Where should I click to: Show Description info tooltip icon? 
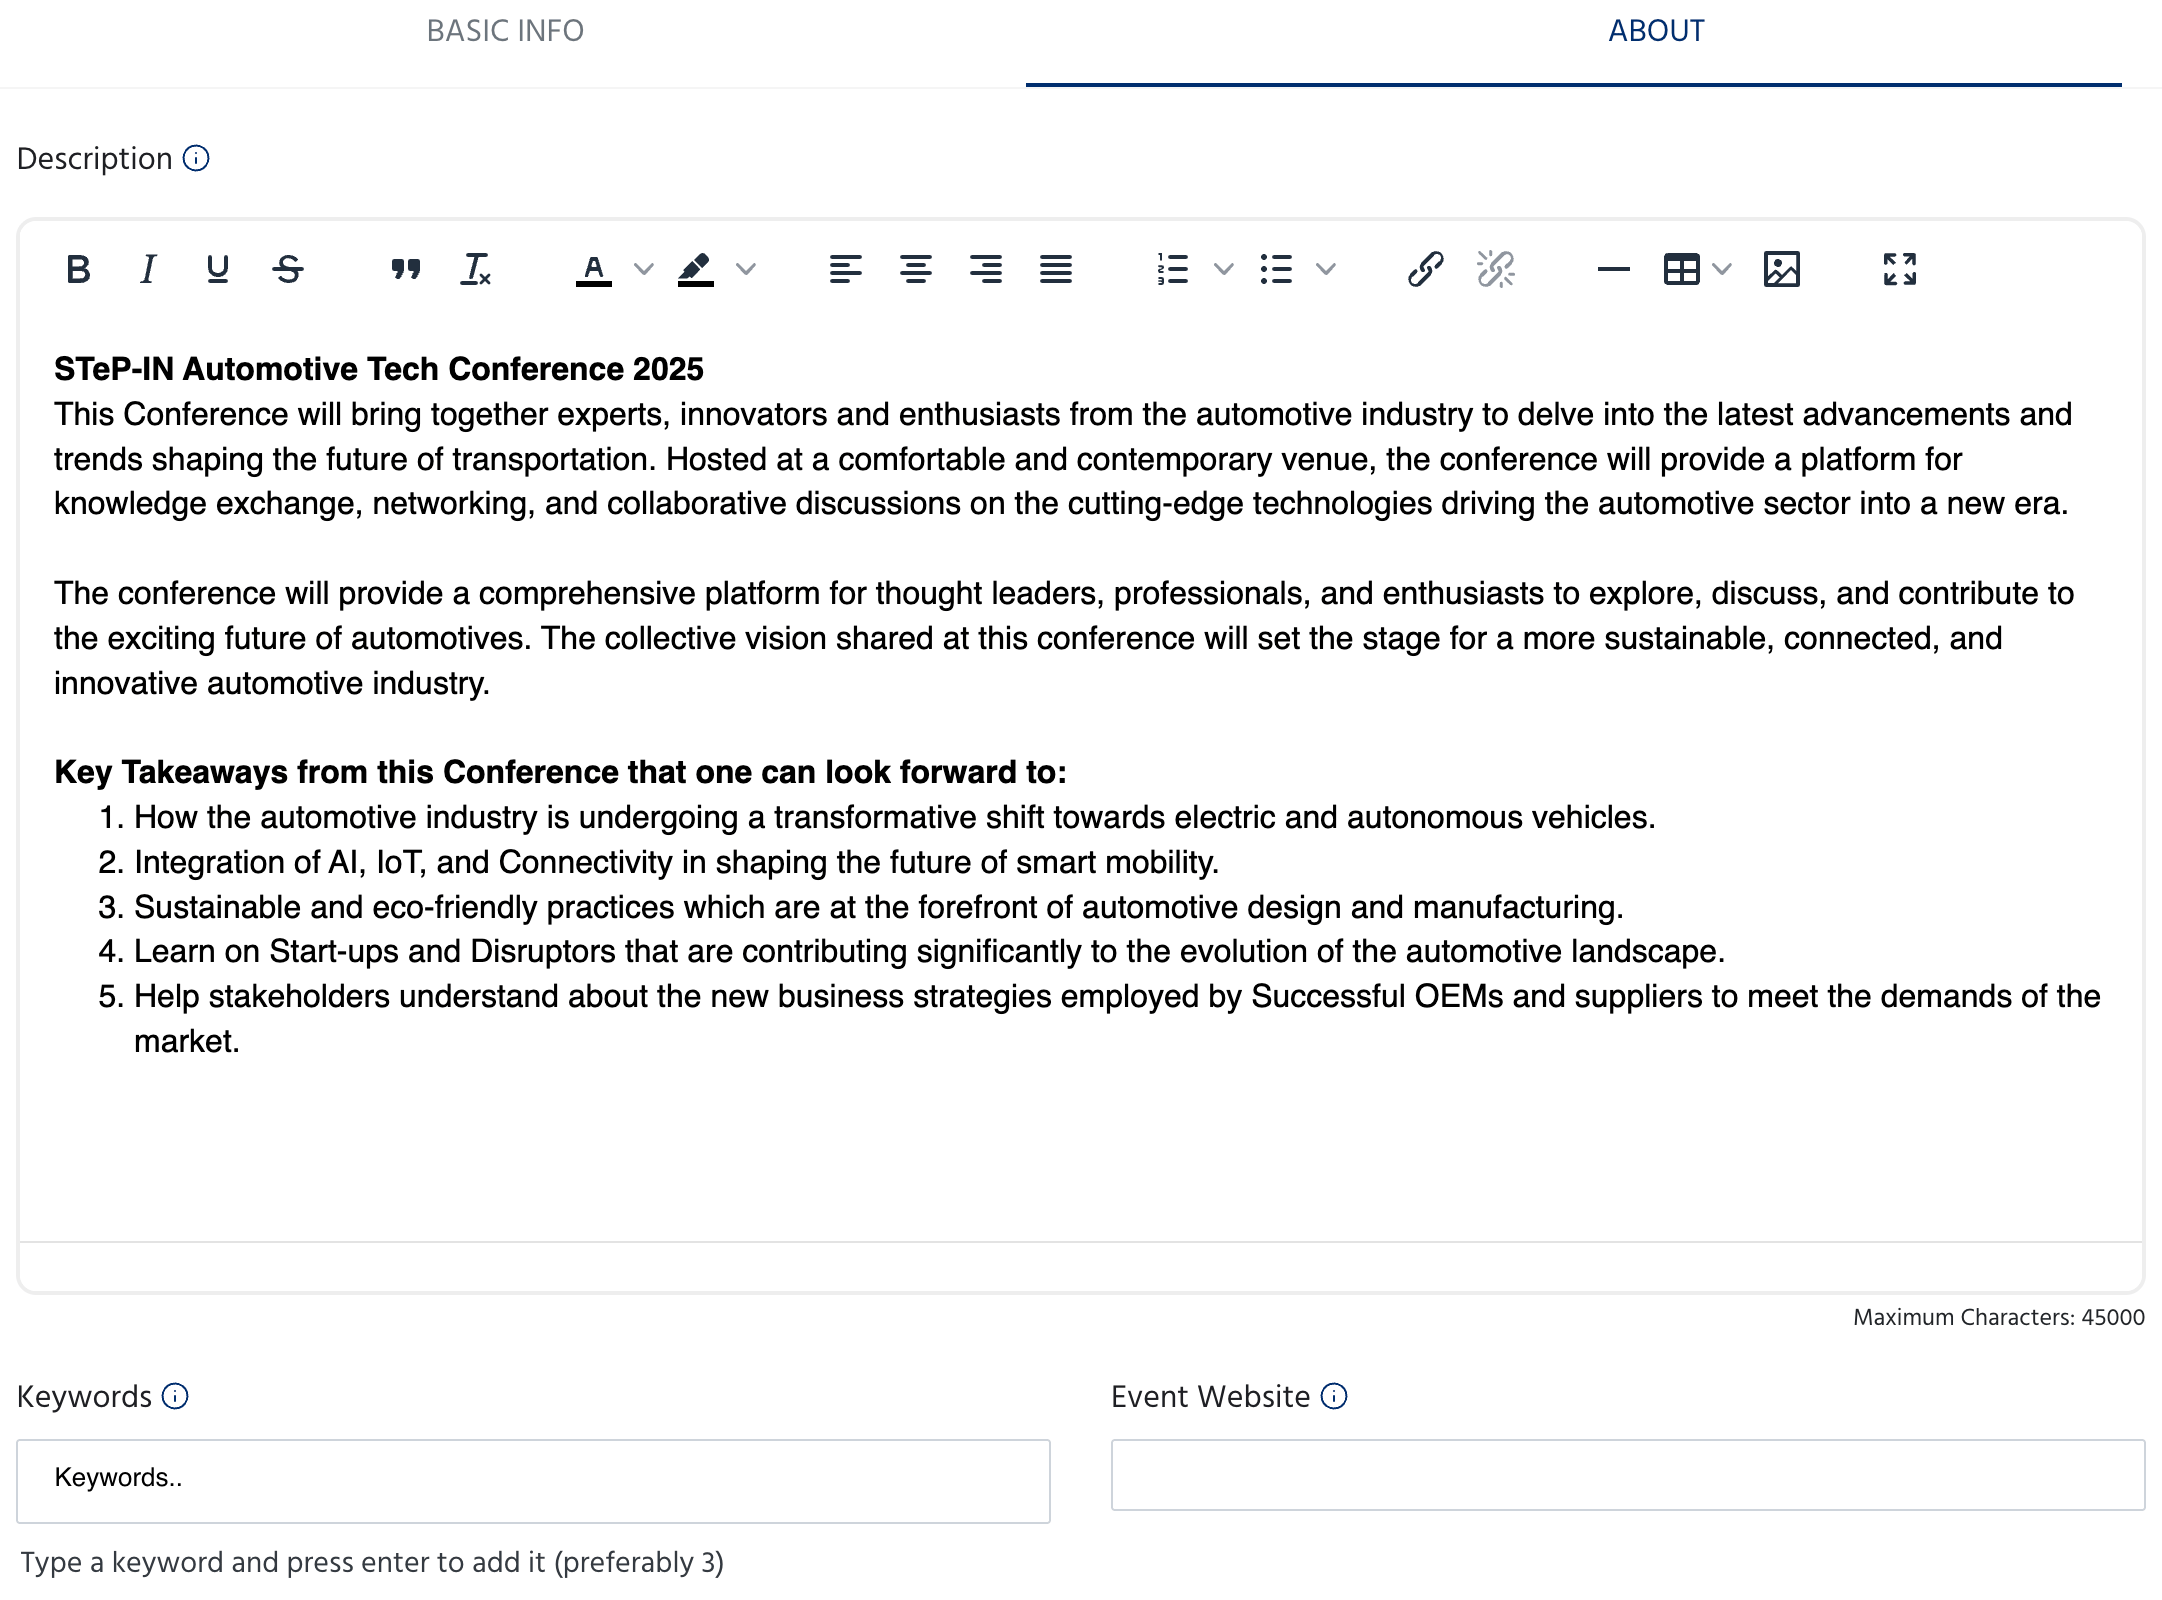pyautogui.click(x=196, y=159)
